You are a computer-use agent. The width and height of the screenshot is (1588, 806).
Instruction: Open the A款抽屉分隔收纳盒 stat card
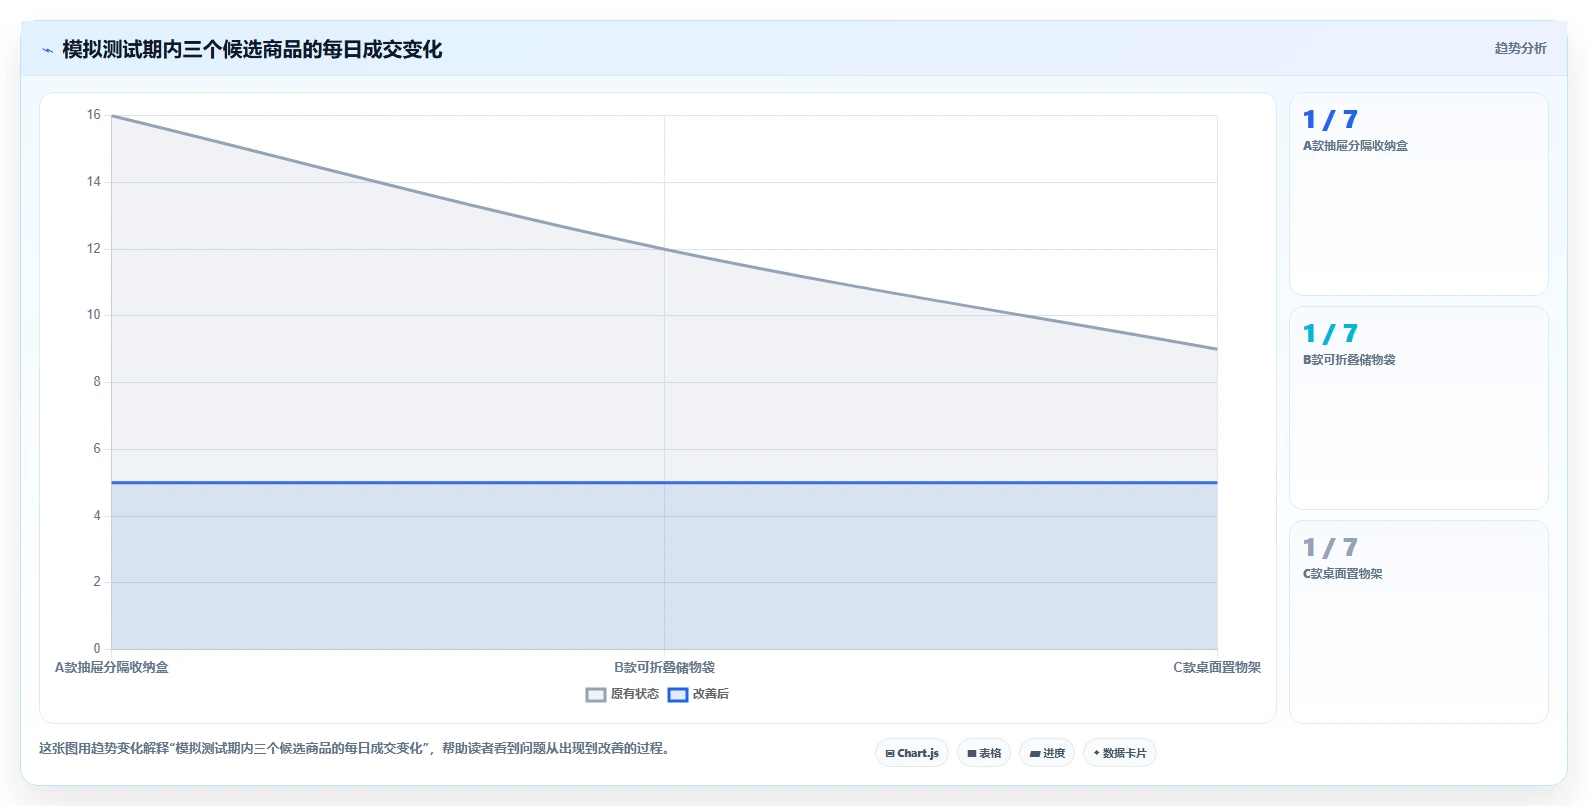(x=1418, y=194)
